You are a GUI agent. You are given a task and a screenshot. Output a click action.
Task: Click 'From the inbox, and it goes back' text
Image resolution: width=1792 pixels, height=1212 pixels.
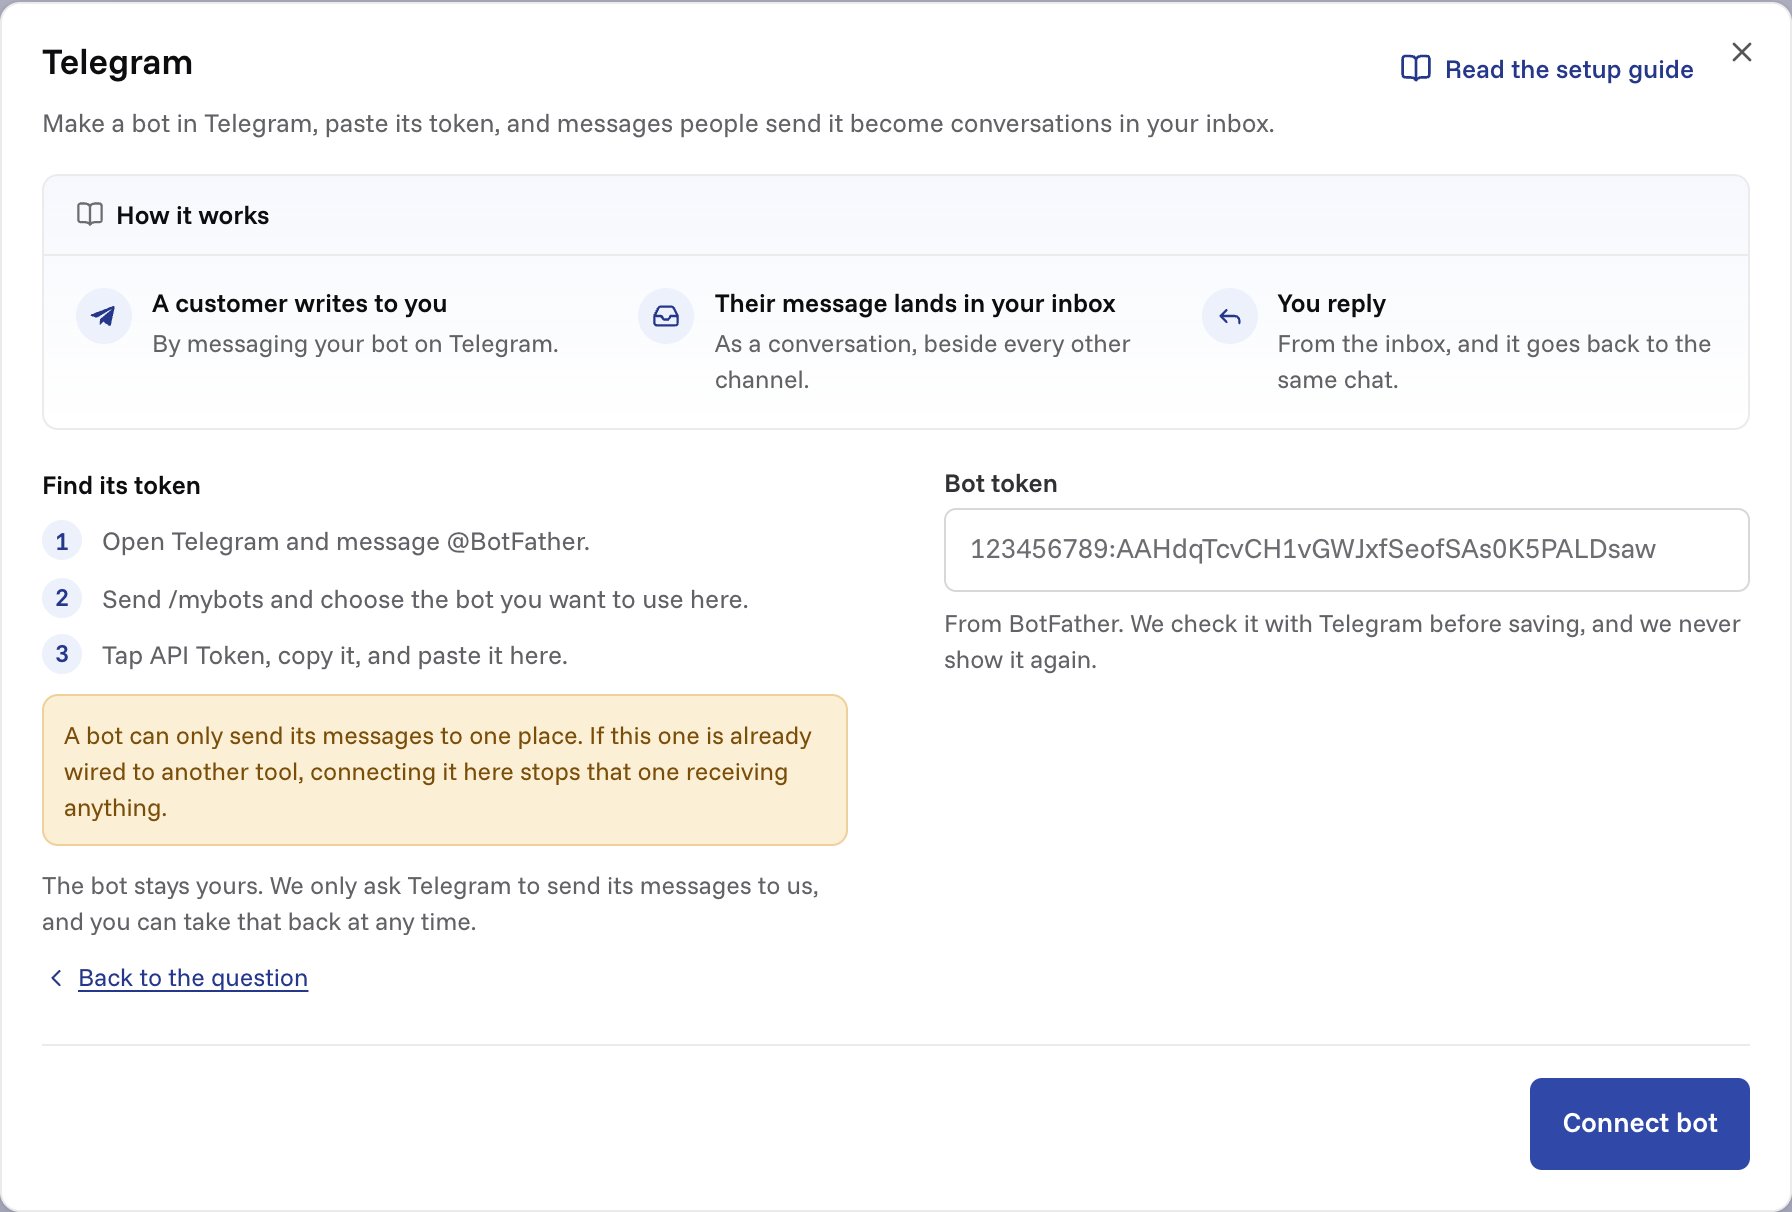tap(1494, 362)
